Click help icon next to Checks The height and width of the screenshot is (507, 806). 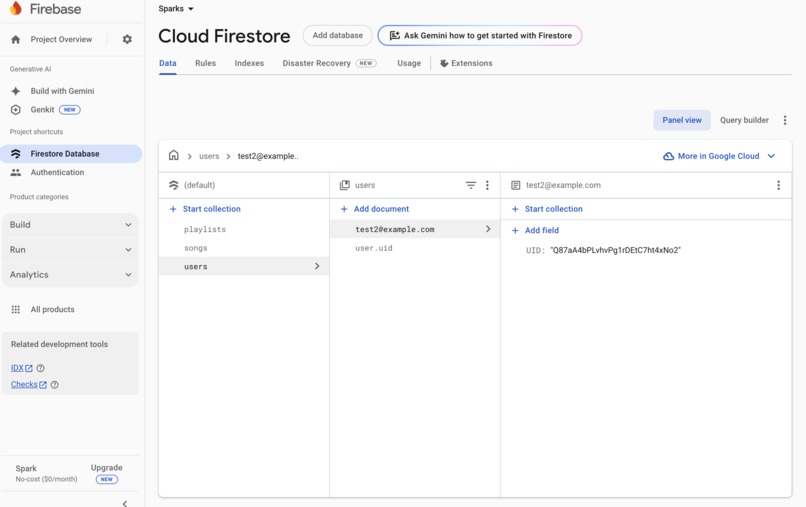point(54,385)
